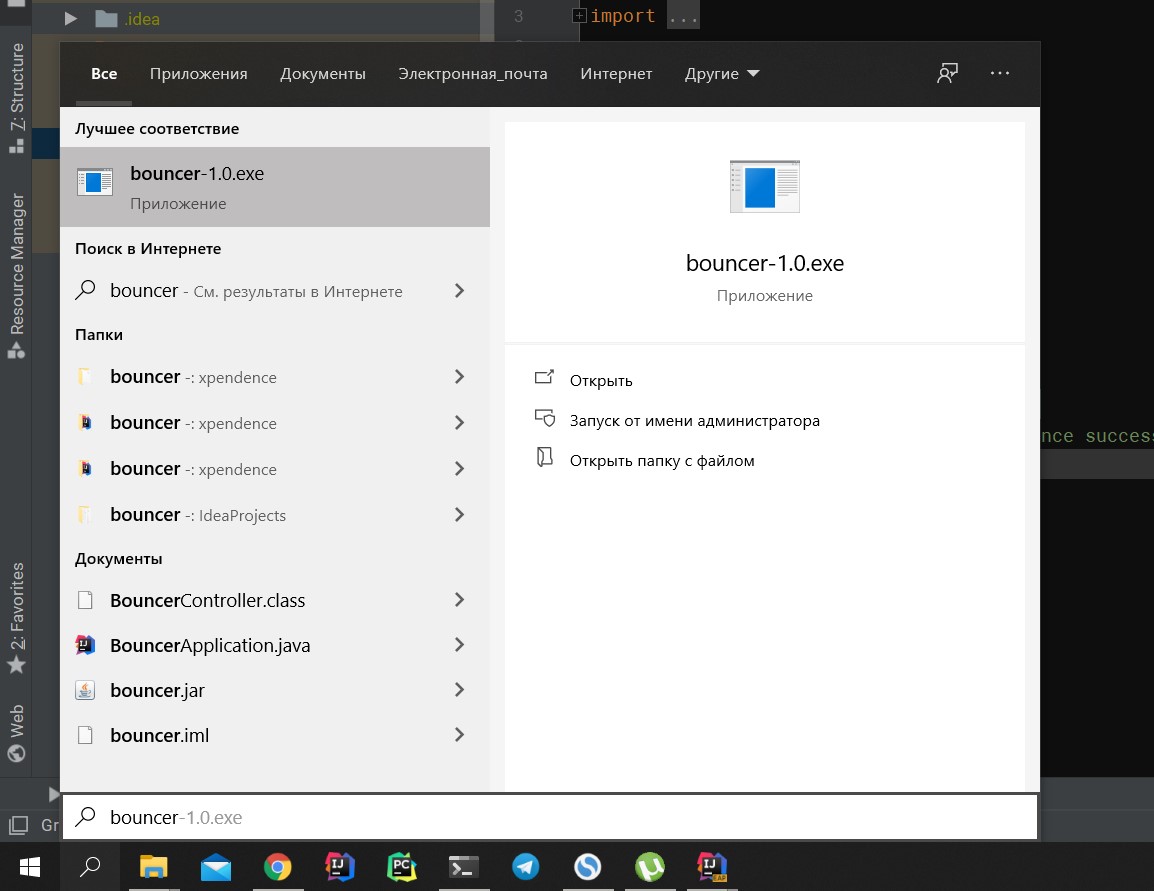Click the BouncerApplication.java IntelliJ file icon
Screen dimensions: 1154x891
[85, 645]
